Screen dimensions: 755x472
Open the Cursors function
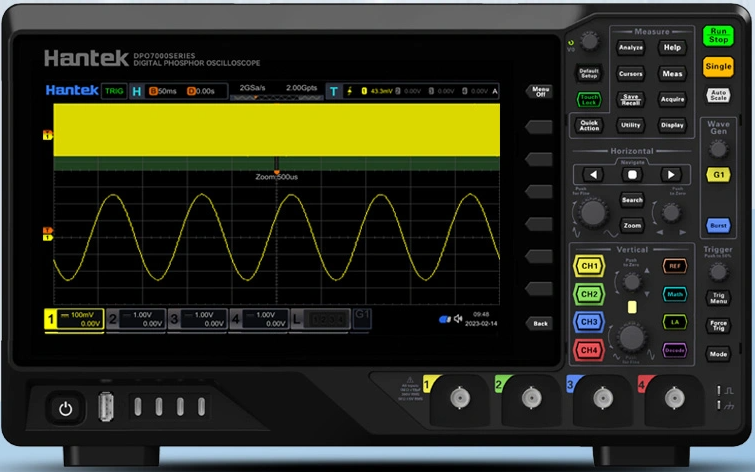631,74
